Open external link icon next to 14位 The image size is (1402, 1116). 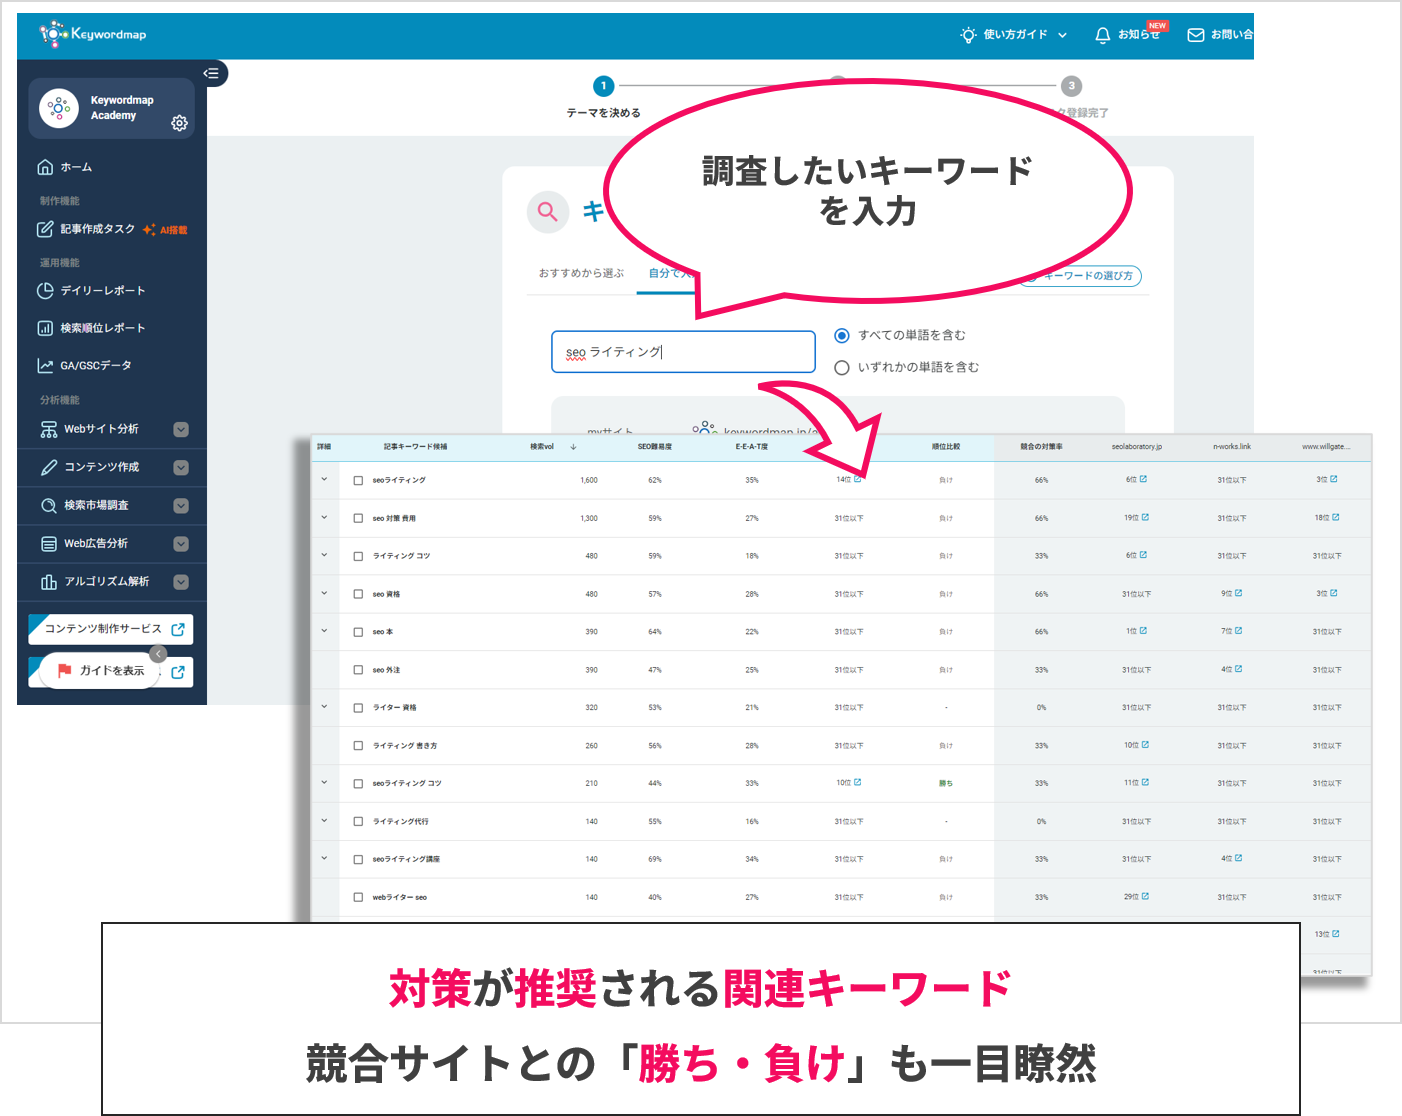tap(858, 479)
